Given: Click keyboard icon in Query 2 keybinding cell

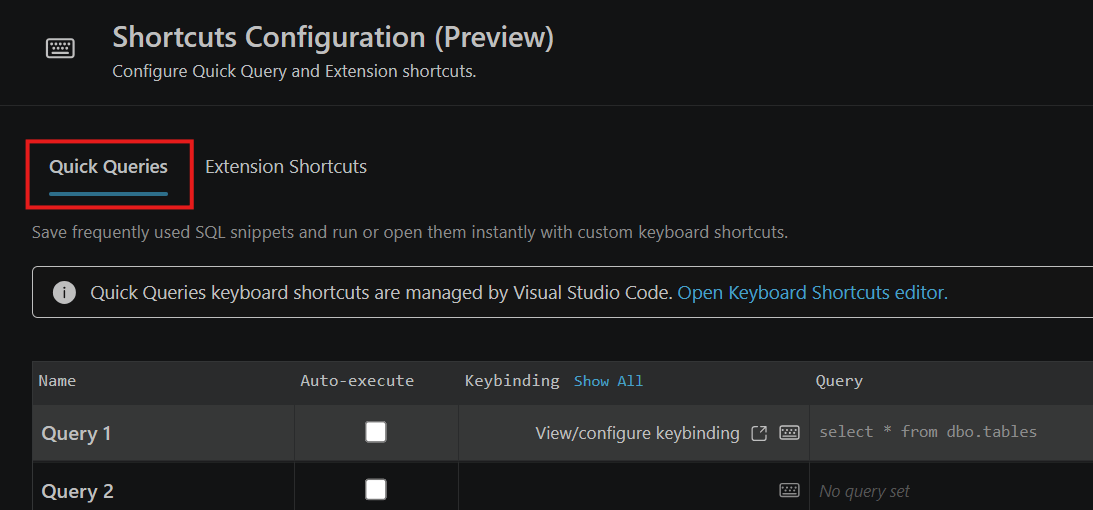Looking at the screenshot, I should tap(789, 490).
